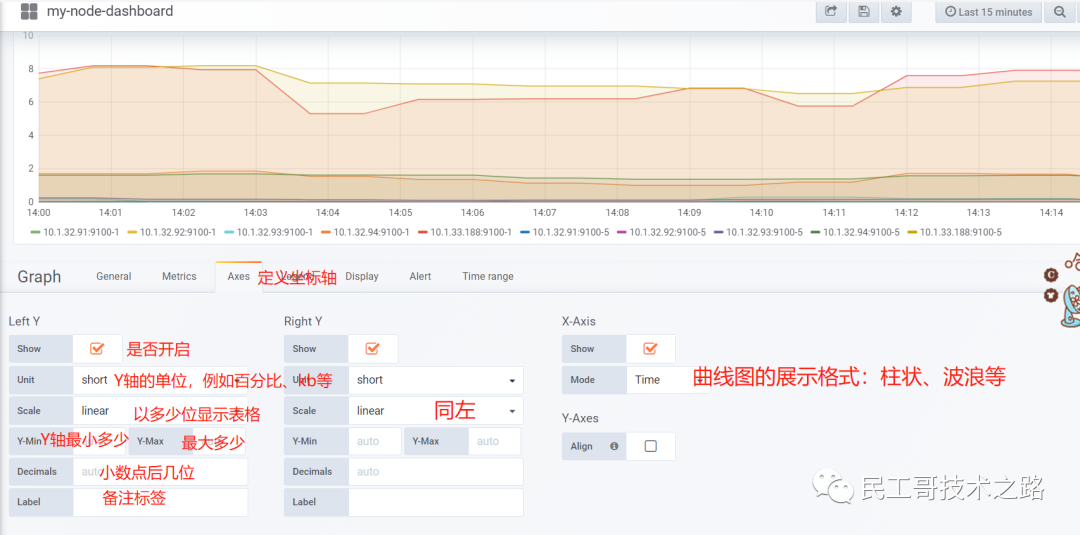The image size is (1080, 535).
Task: Open the X-Axis Mode Time dropdown
Action: [x=669, y=379]
